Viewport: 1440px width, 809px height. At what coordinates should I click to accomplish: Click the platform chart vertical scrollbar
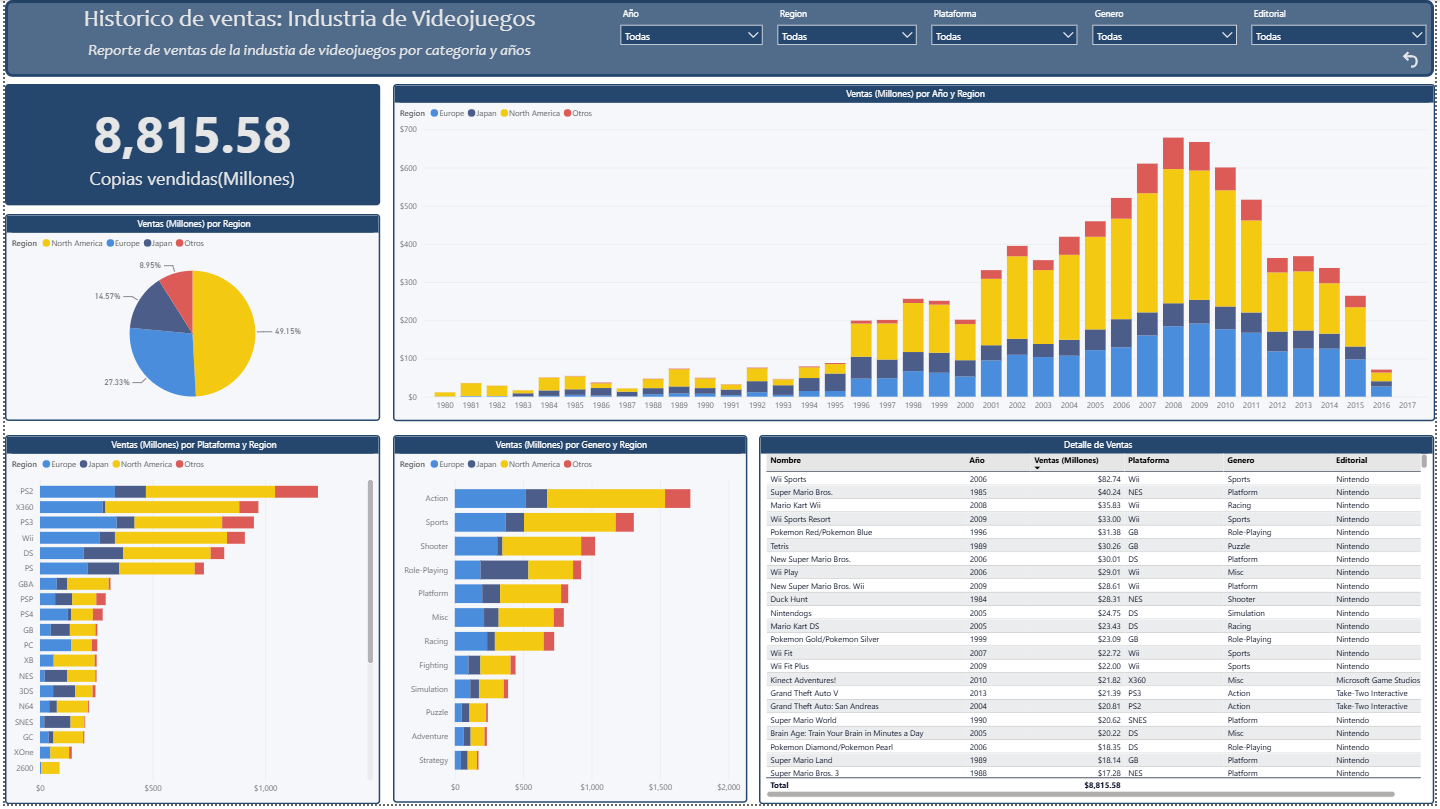pos(371,570)
